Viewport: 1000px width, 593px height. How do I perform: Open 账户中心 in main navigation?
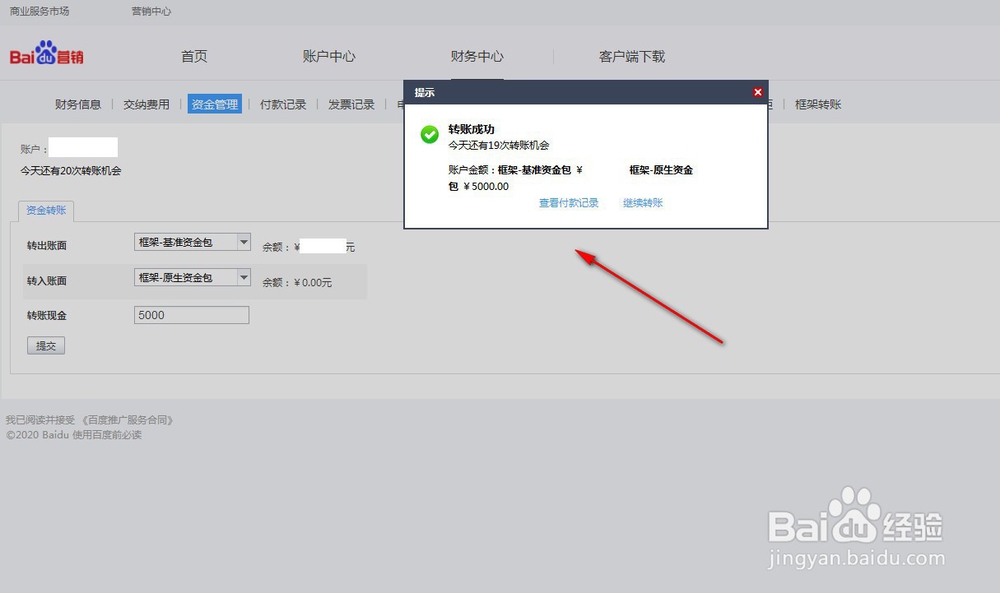tap(328, 56)
